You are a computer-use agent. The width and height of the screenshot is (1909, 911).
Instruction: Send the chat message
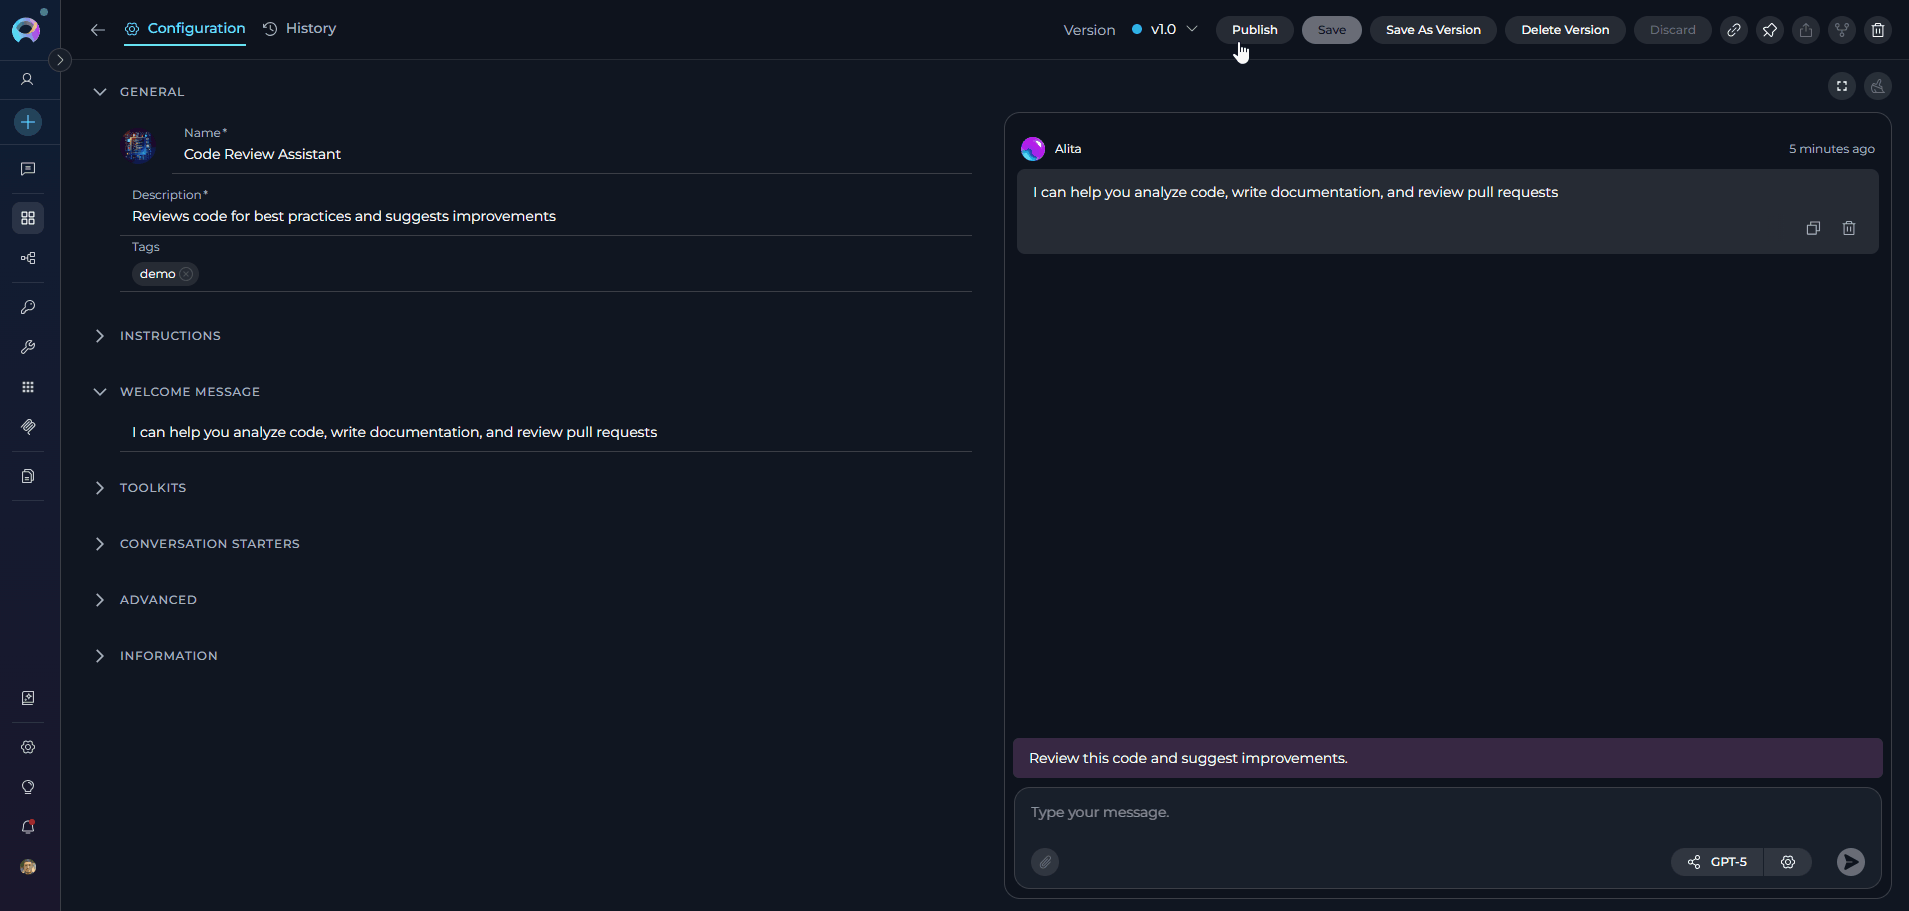[x=1850, y=862]
